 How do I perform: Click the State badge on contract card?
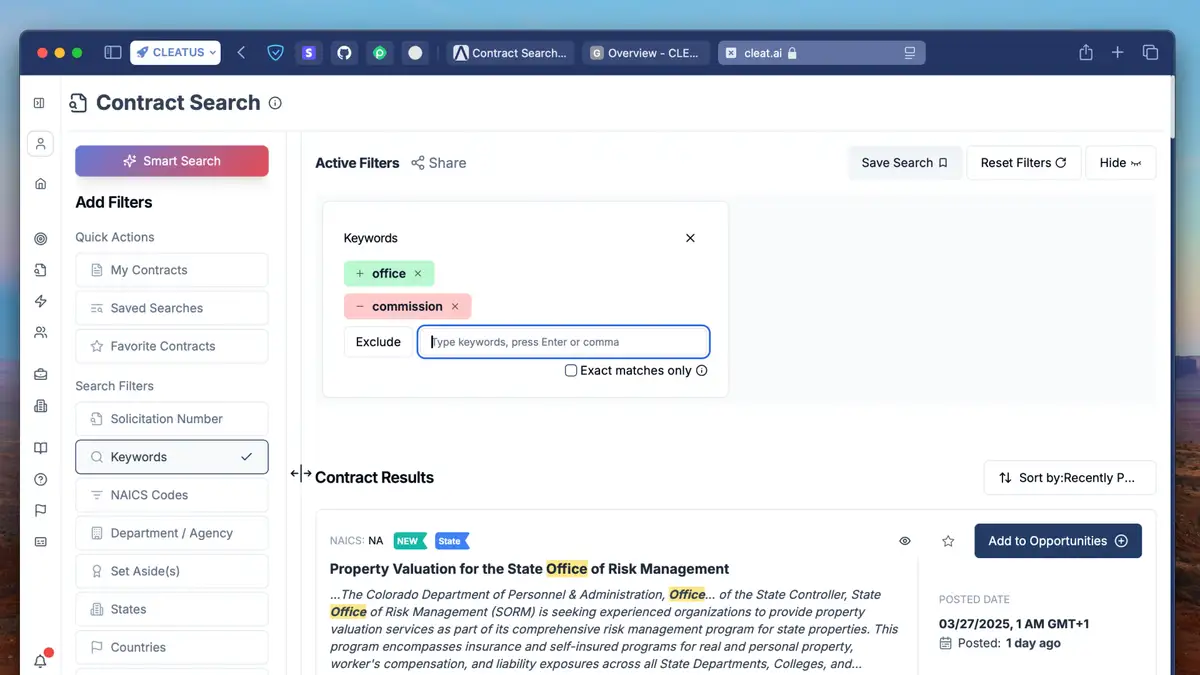click(x=451, y=541)
